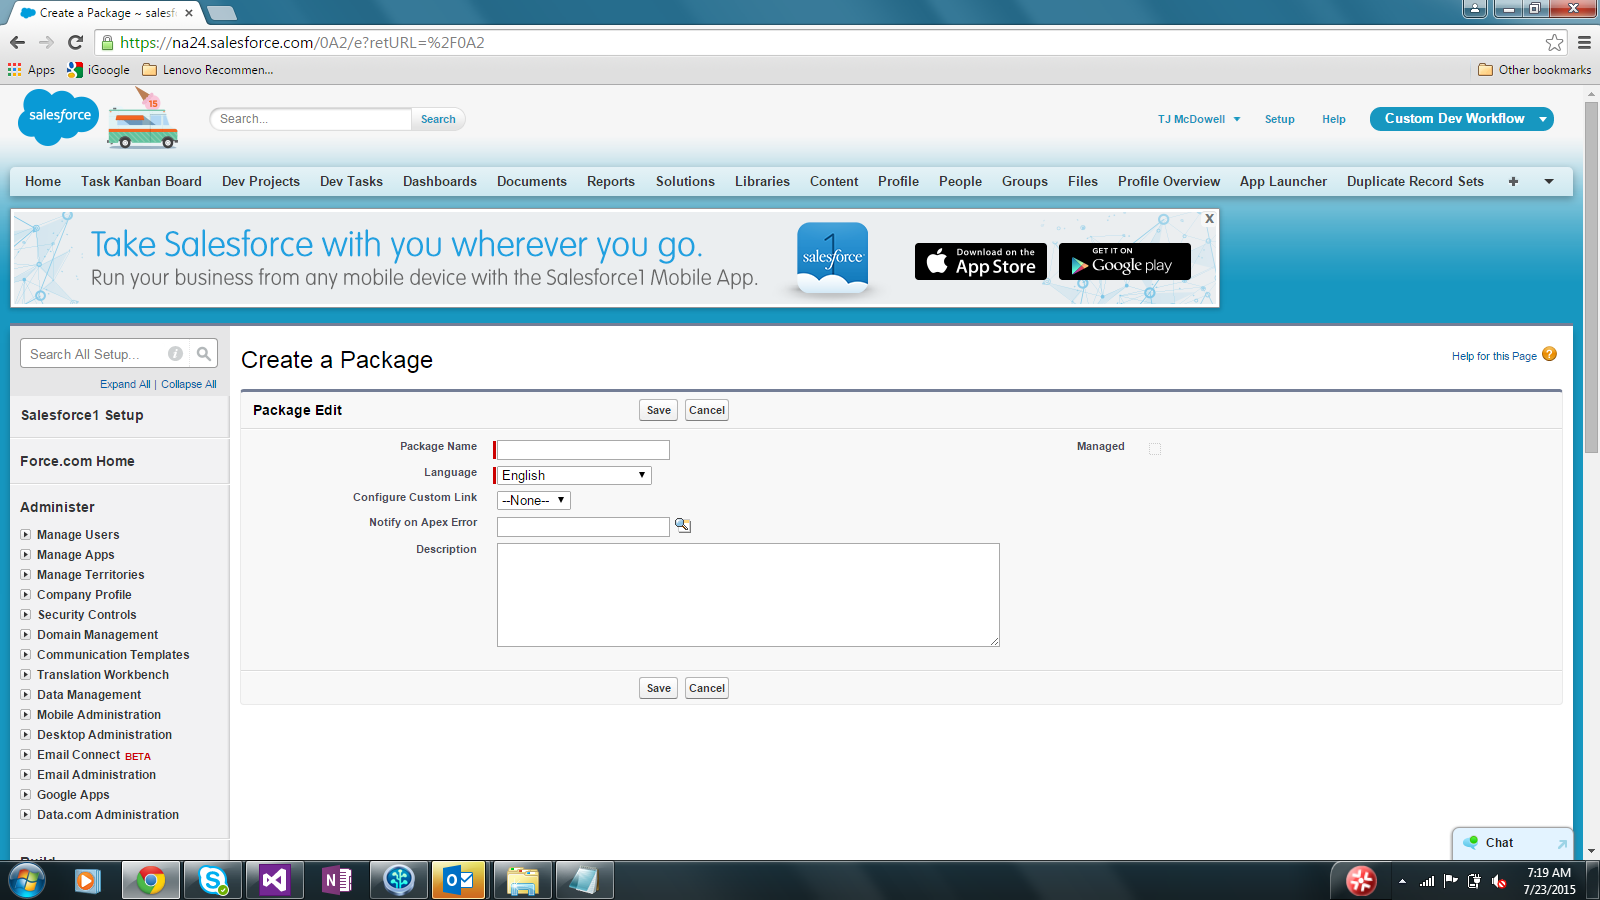1600x900 pixels.
Task: Open the iGoogle bookmark
Action: [x=98, y=70]
